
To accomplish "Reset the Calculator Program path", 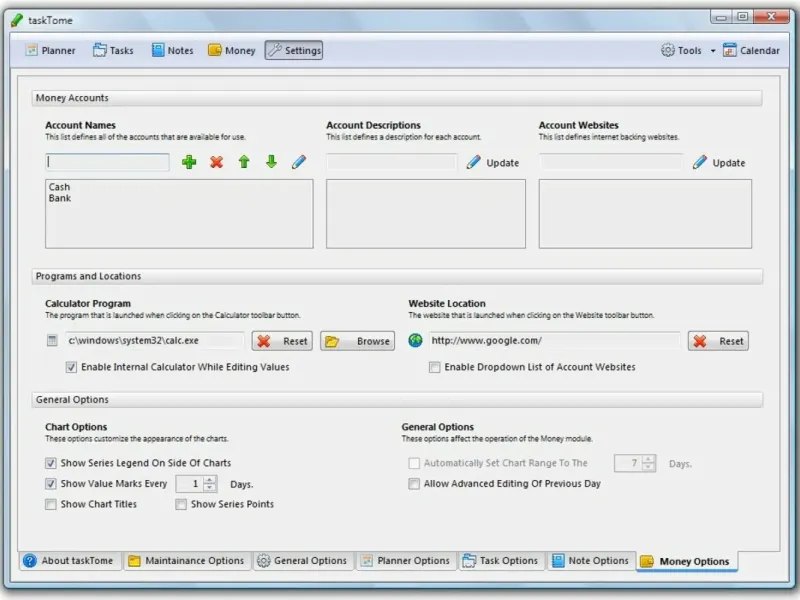I will (283, 341).
